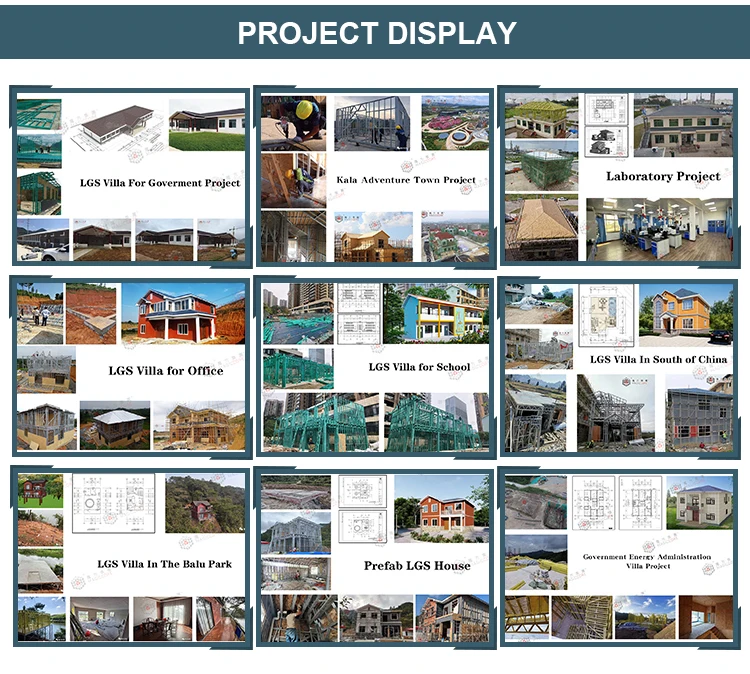Click the LGS Villa In The Balu Park title

[165, 564]
